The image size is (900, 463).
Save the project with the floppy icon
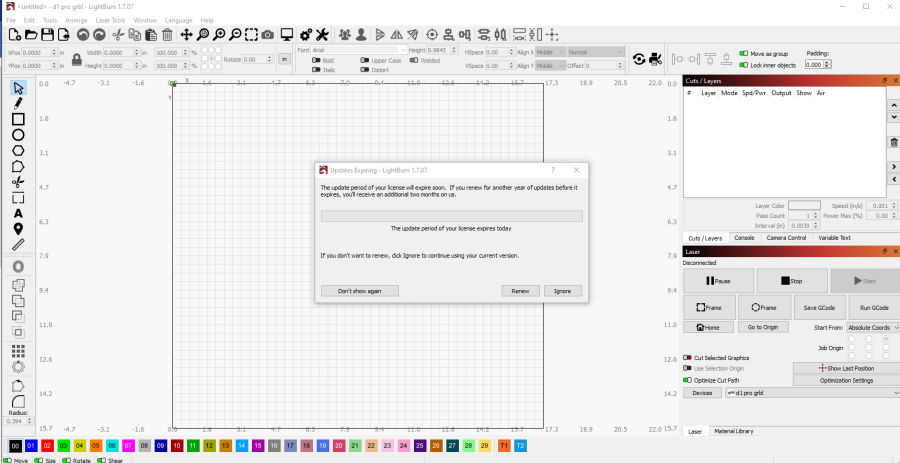[47, 34]
